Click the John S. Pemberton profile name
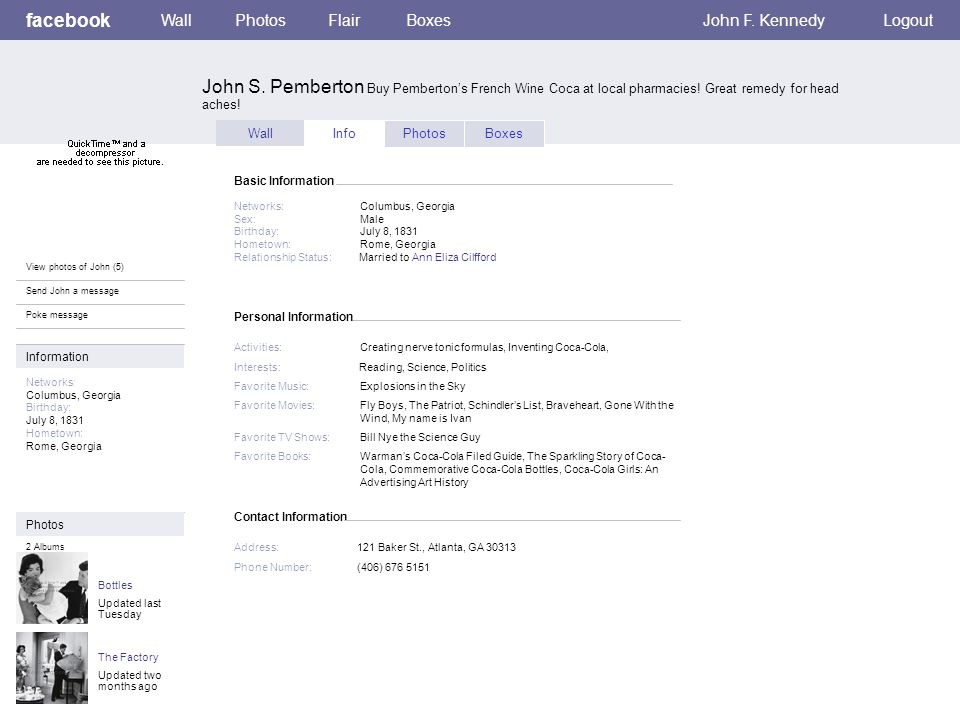 [283, 86]
